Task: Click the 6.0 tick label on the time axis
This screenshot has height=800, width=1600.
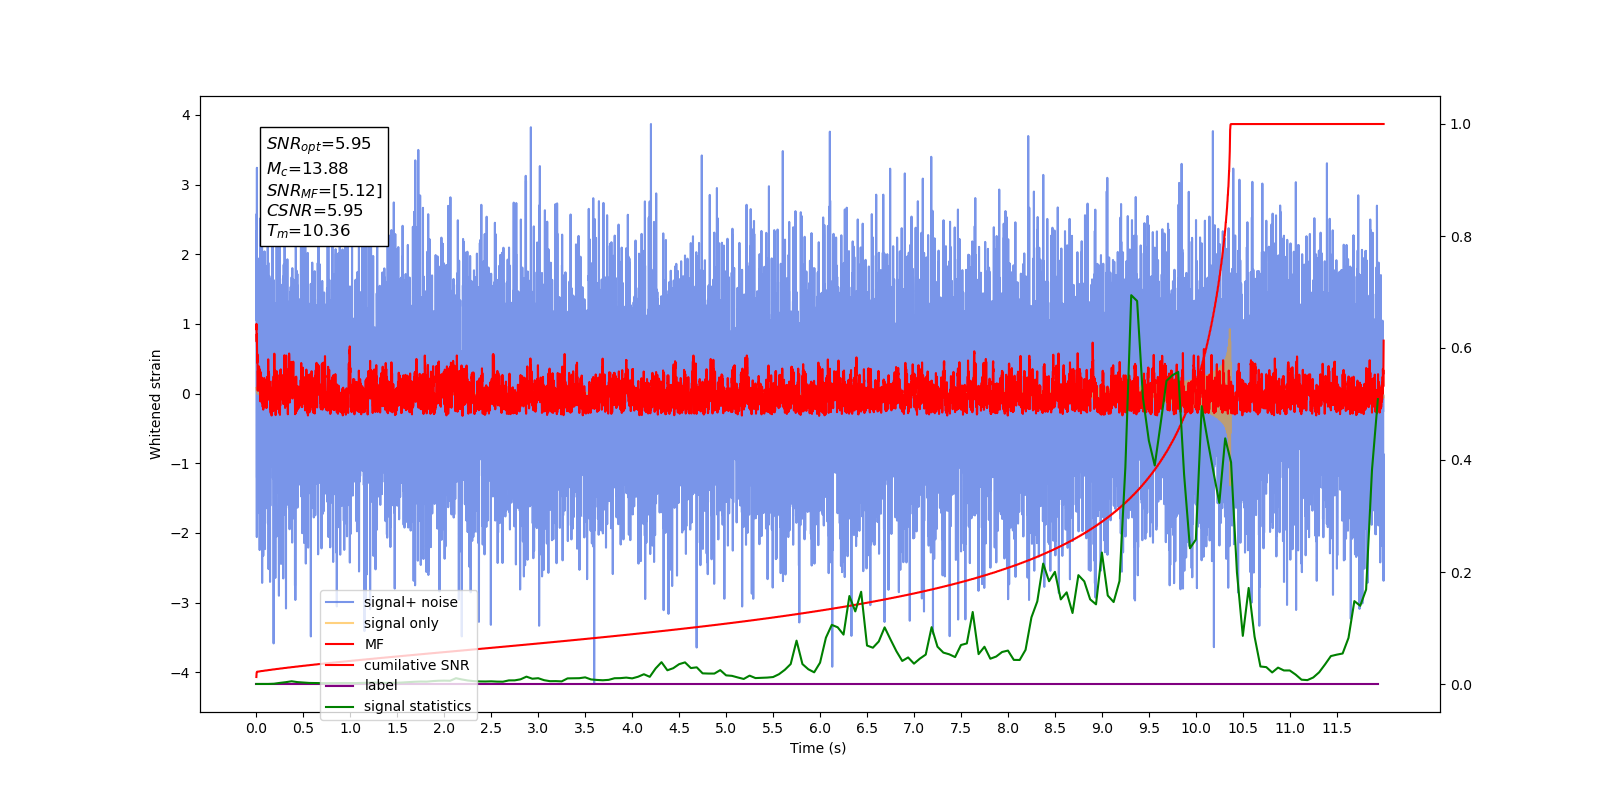Action: coord(820,728)
